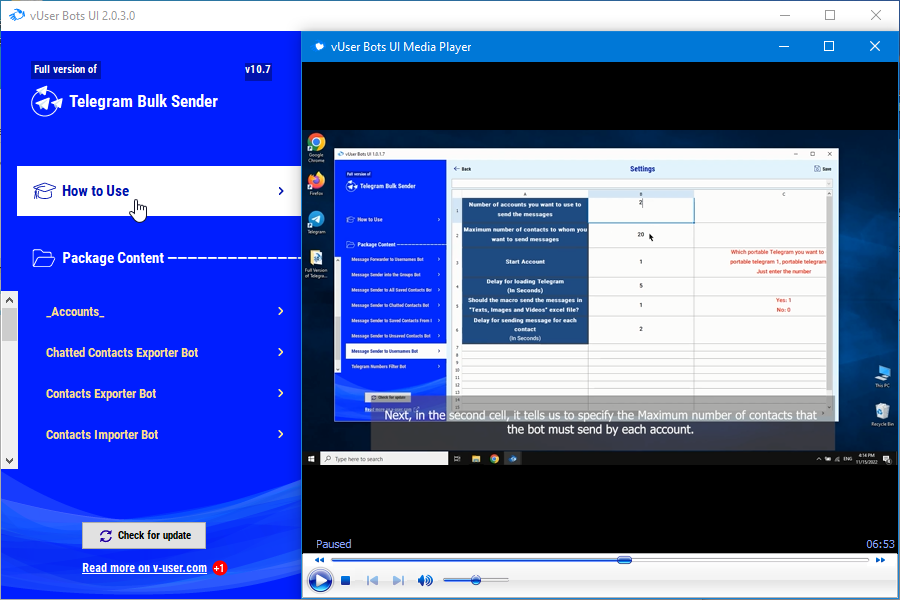Open Chatted Contacts Exporter Bot
This screenshot has height=600, width=900.
[x=122, y=353]
